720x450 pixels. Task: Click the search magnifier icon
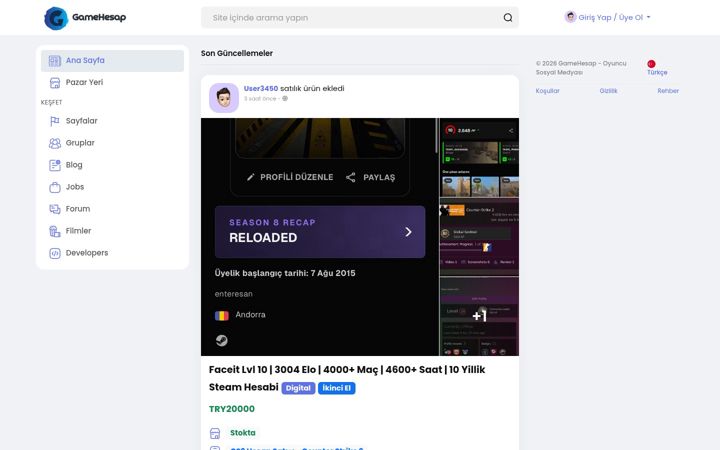pyautogui.click(x=507, y=17)
